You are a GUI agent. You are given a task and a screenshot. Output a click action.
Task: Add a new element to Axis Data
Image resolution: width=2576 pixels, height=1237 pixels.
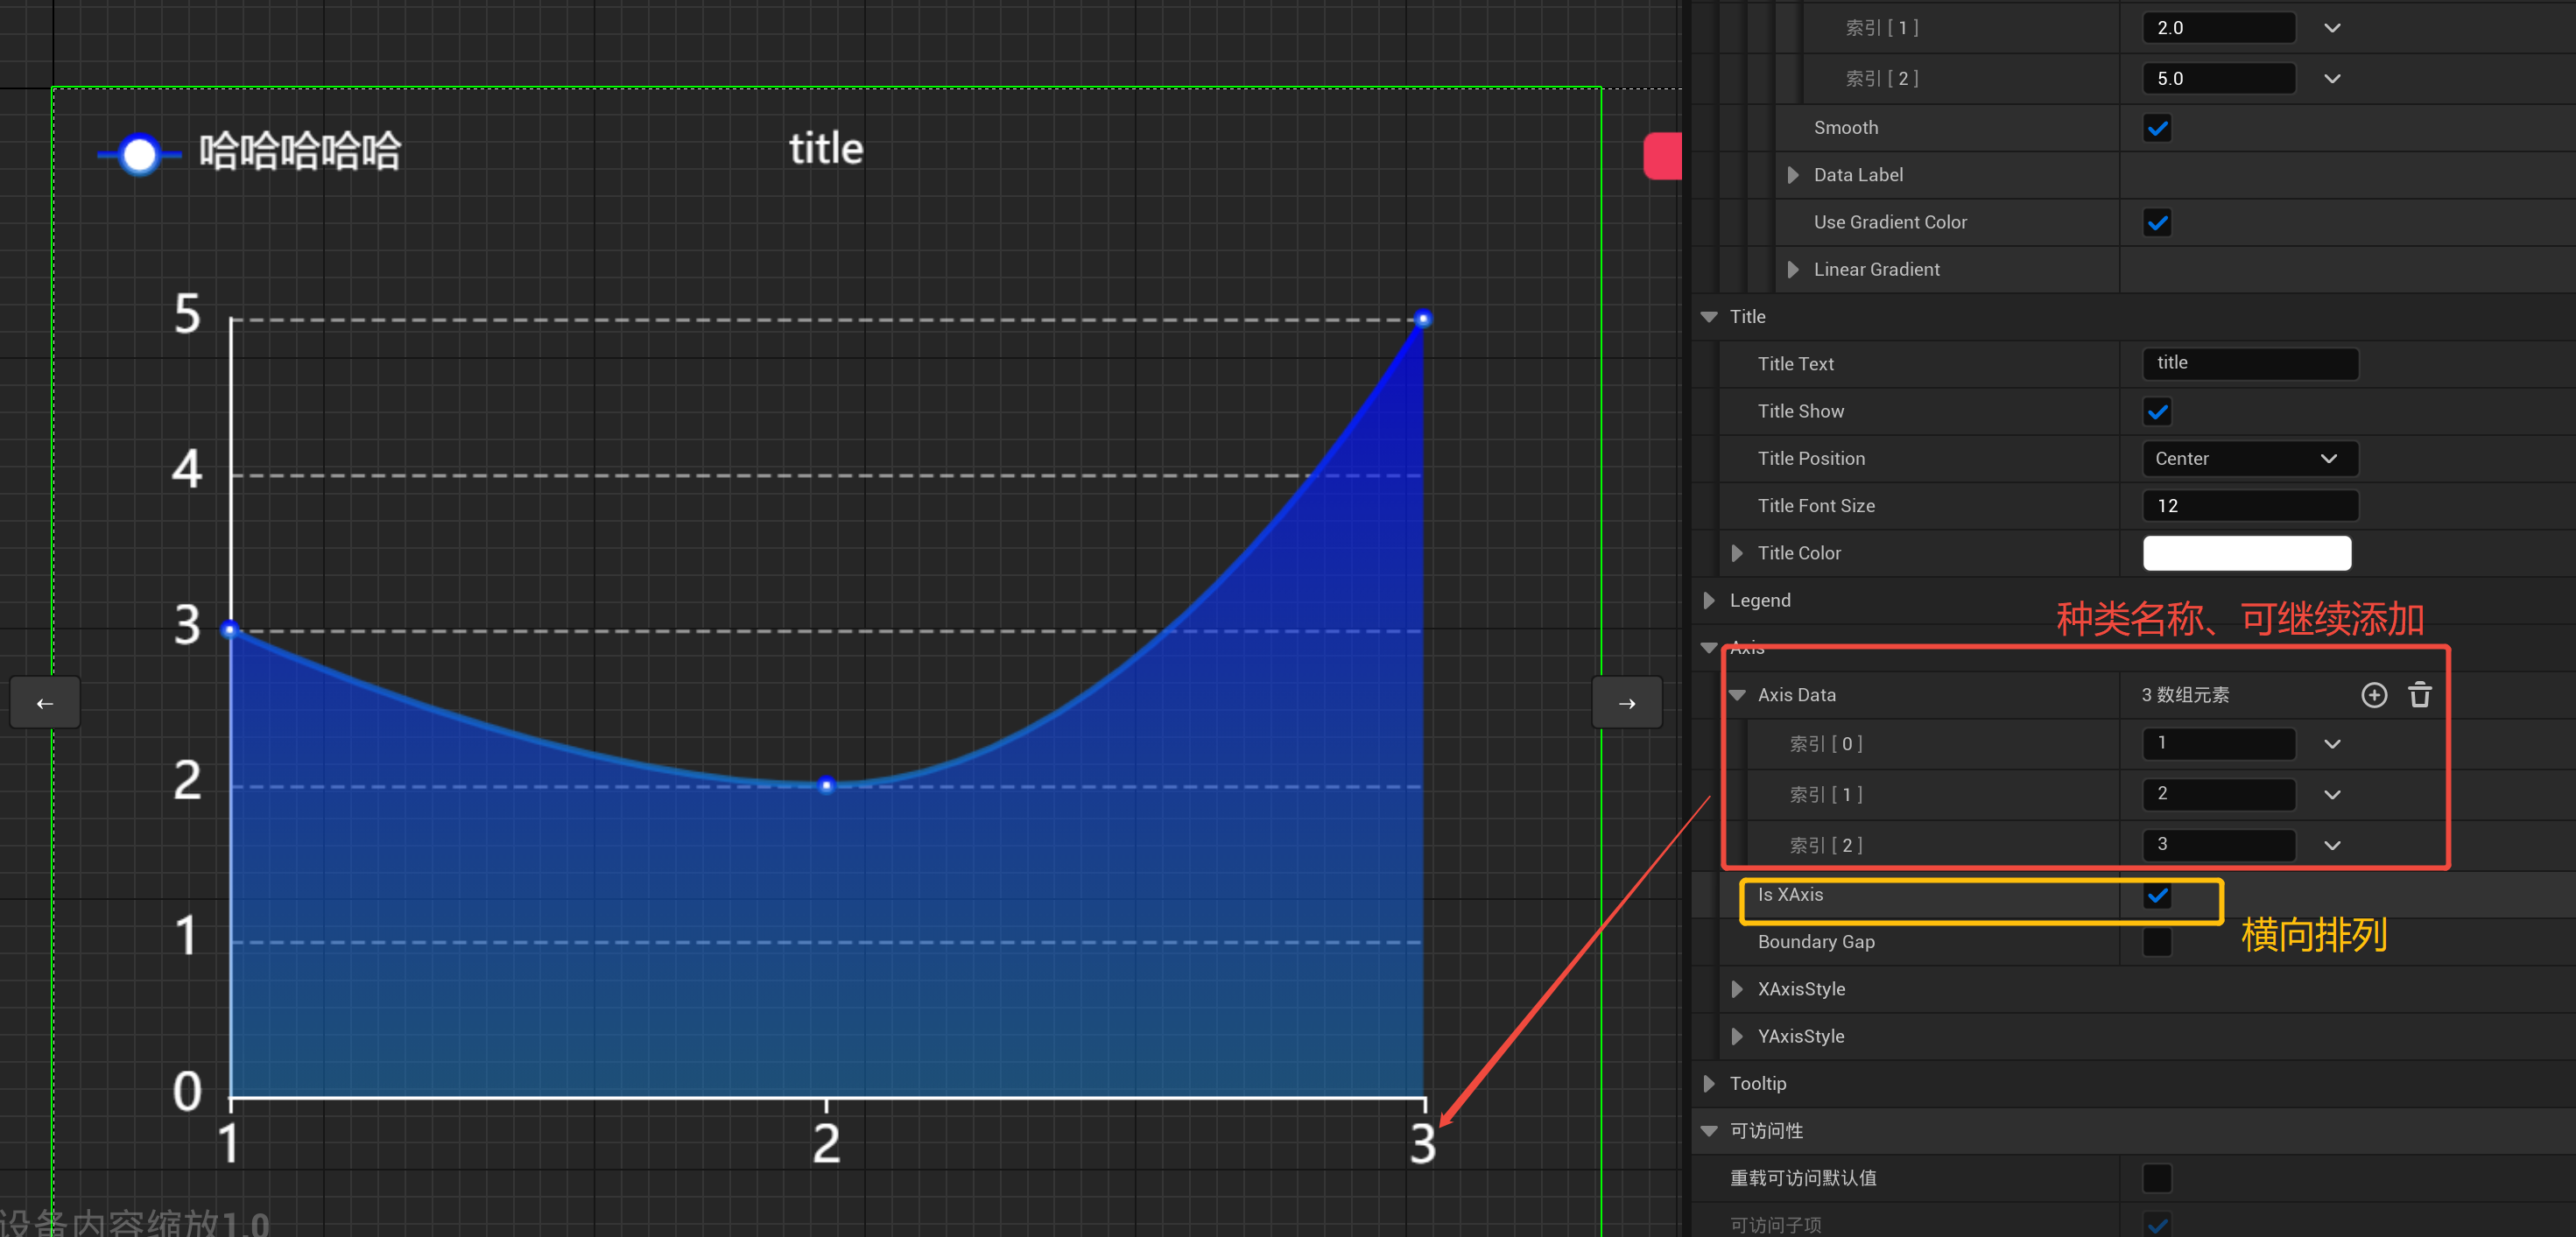pos(2375,694)
